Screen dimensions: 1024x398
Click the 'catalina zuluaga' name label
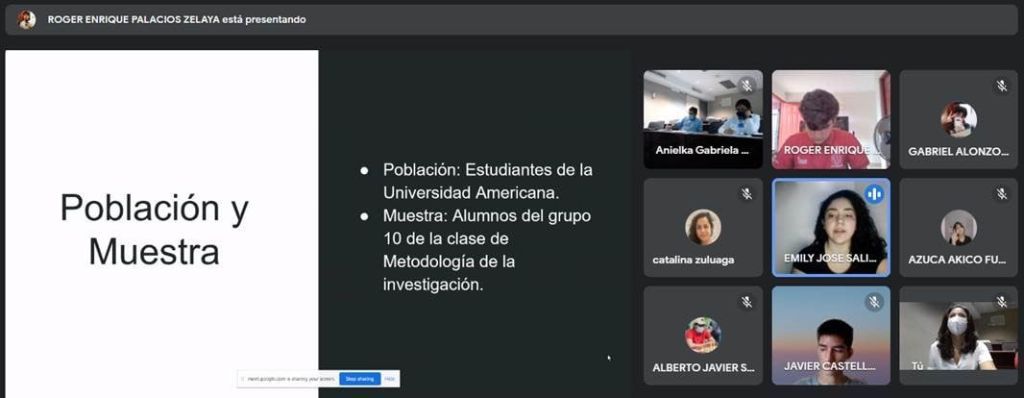tap(693, 260)
